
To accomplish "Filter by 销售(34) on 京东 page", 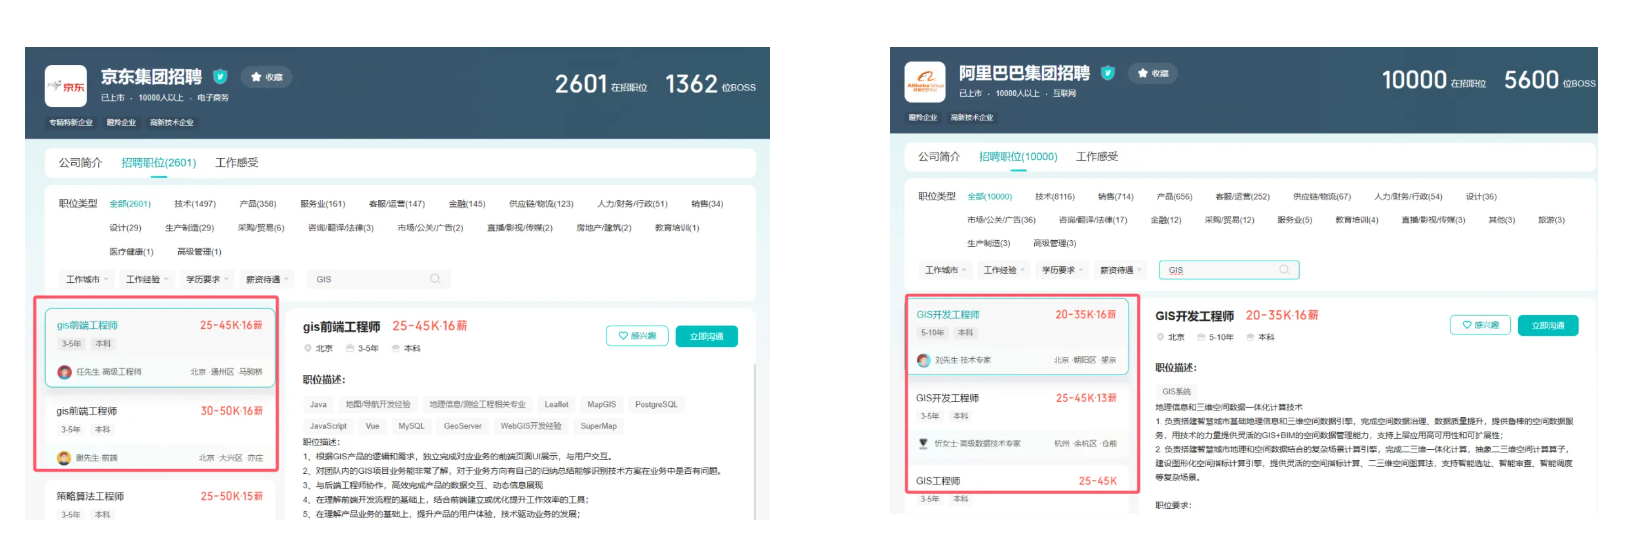I will pyautogui.click(x=707, y=203).
